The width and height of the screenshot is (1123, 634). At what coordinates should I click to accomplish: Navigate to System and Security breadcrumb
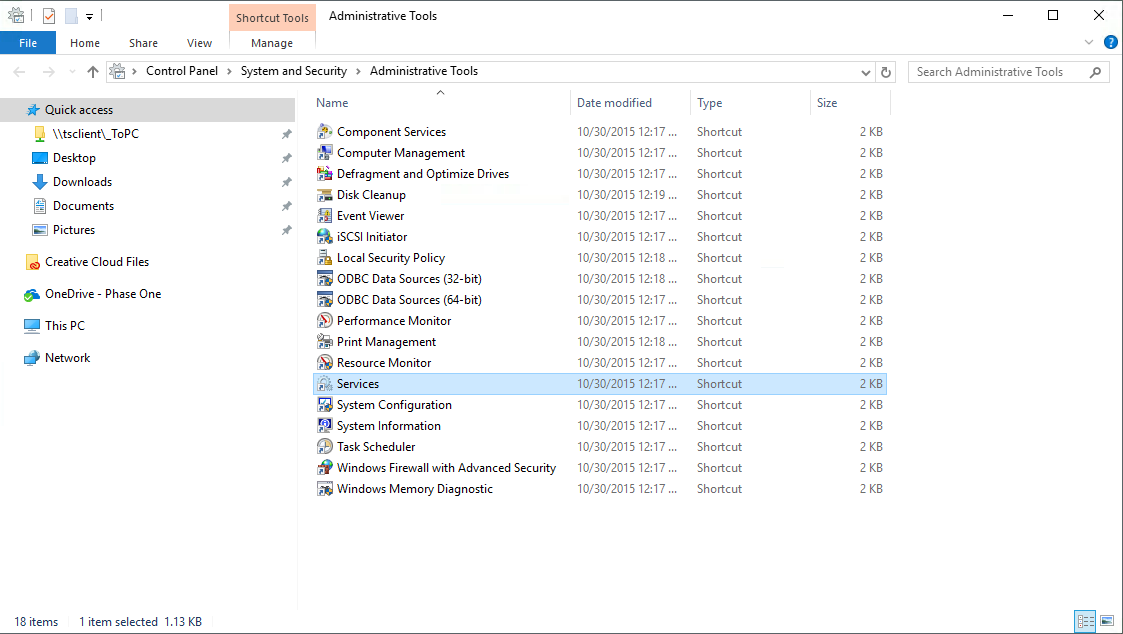[294, 71]
